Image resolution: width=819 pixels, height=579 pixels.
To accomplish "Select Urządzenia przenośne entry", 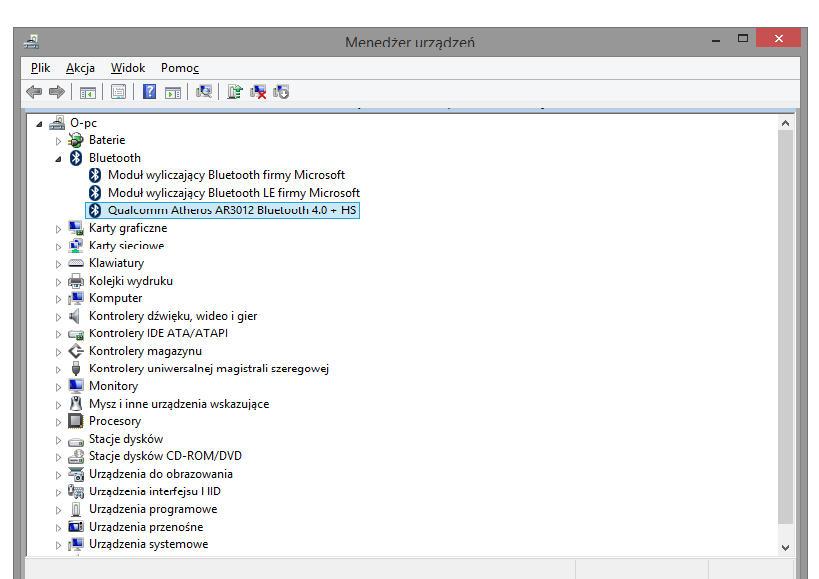I will tap(146, 527).
